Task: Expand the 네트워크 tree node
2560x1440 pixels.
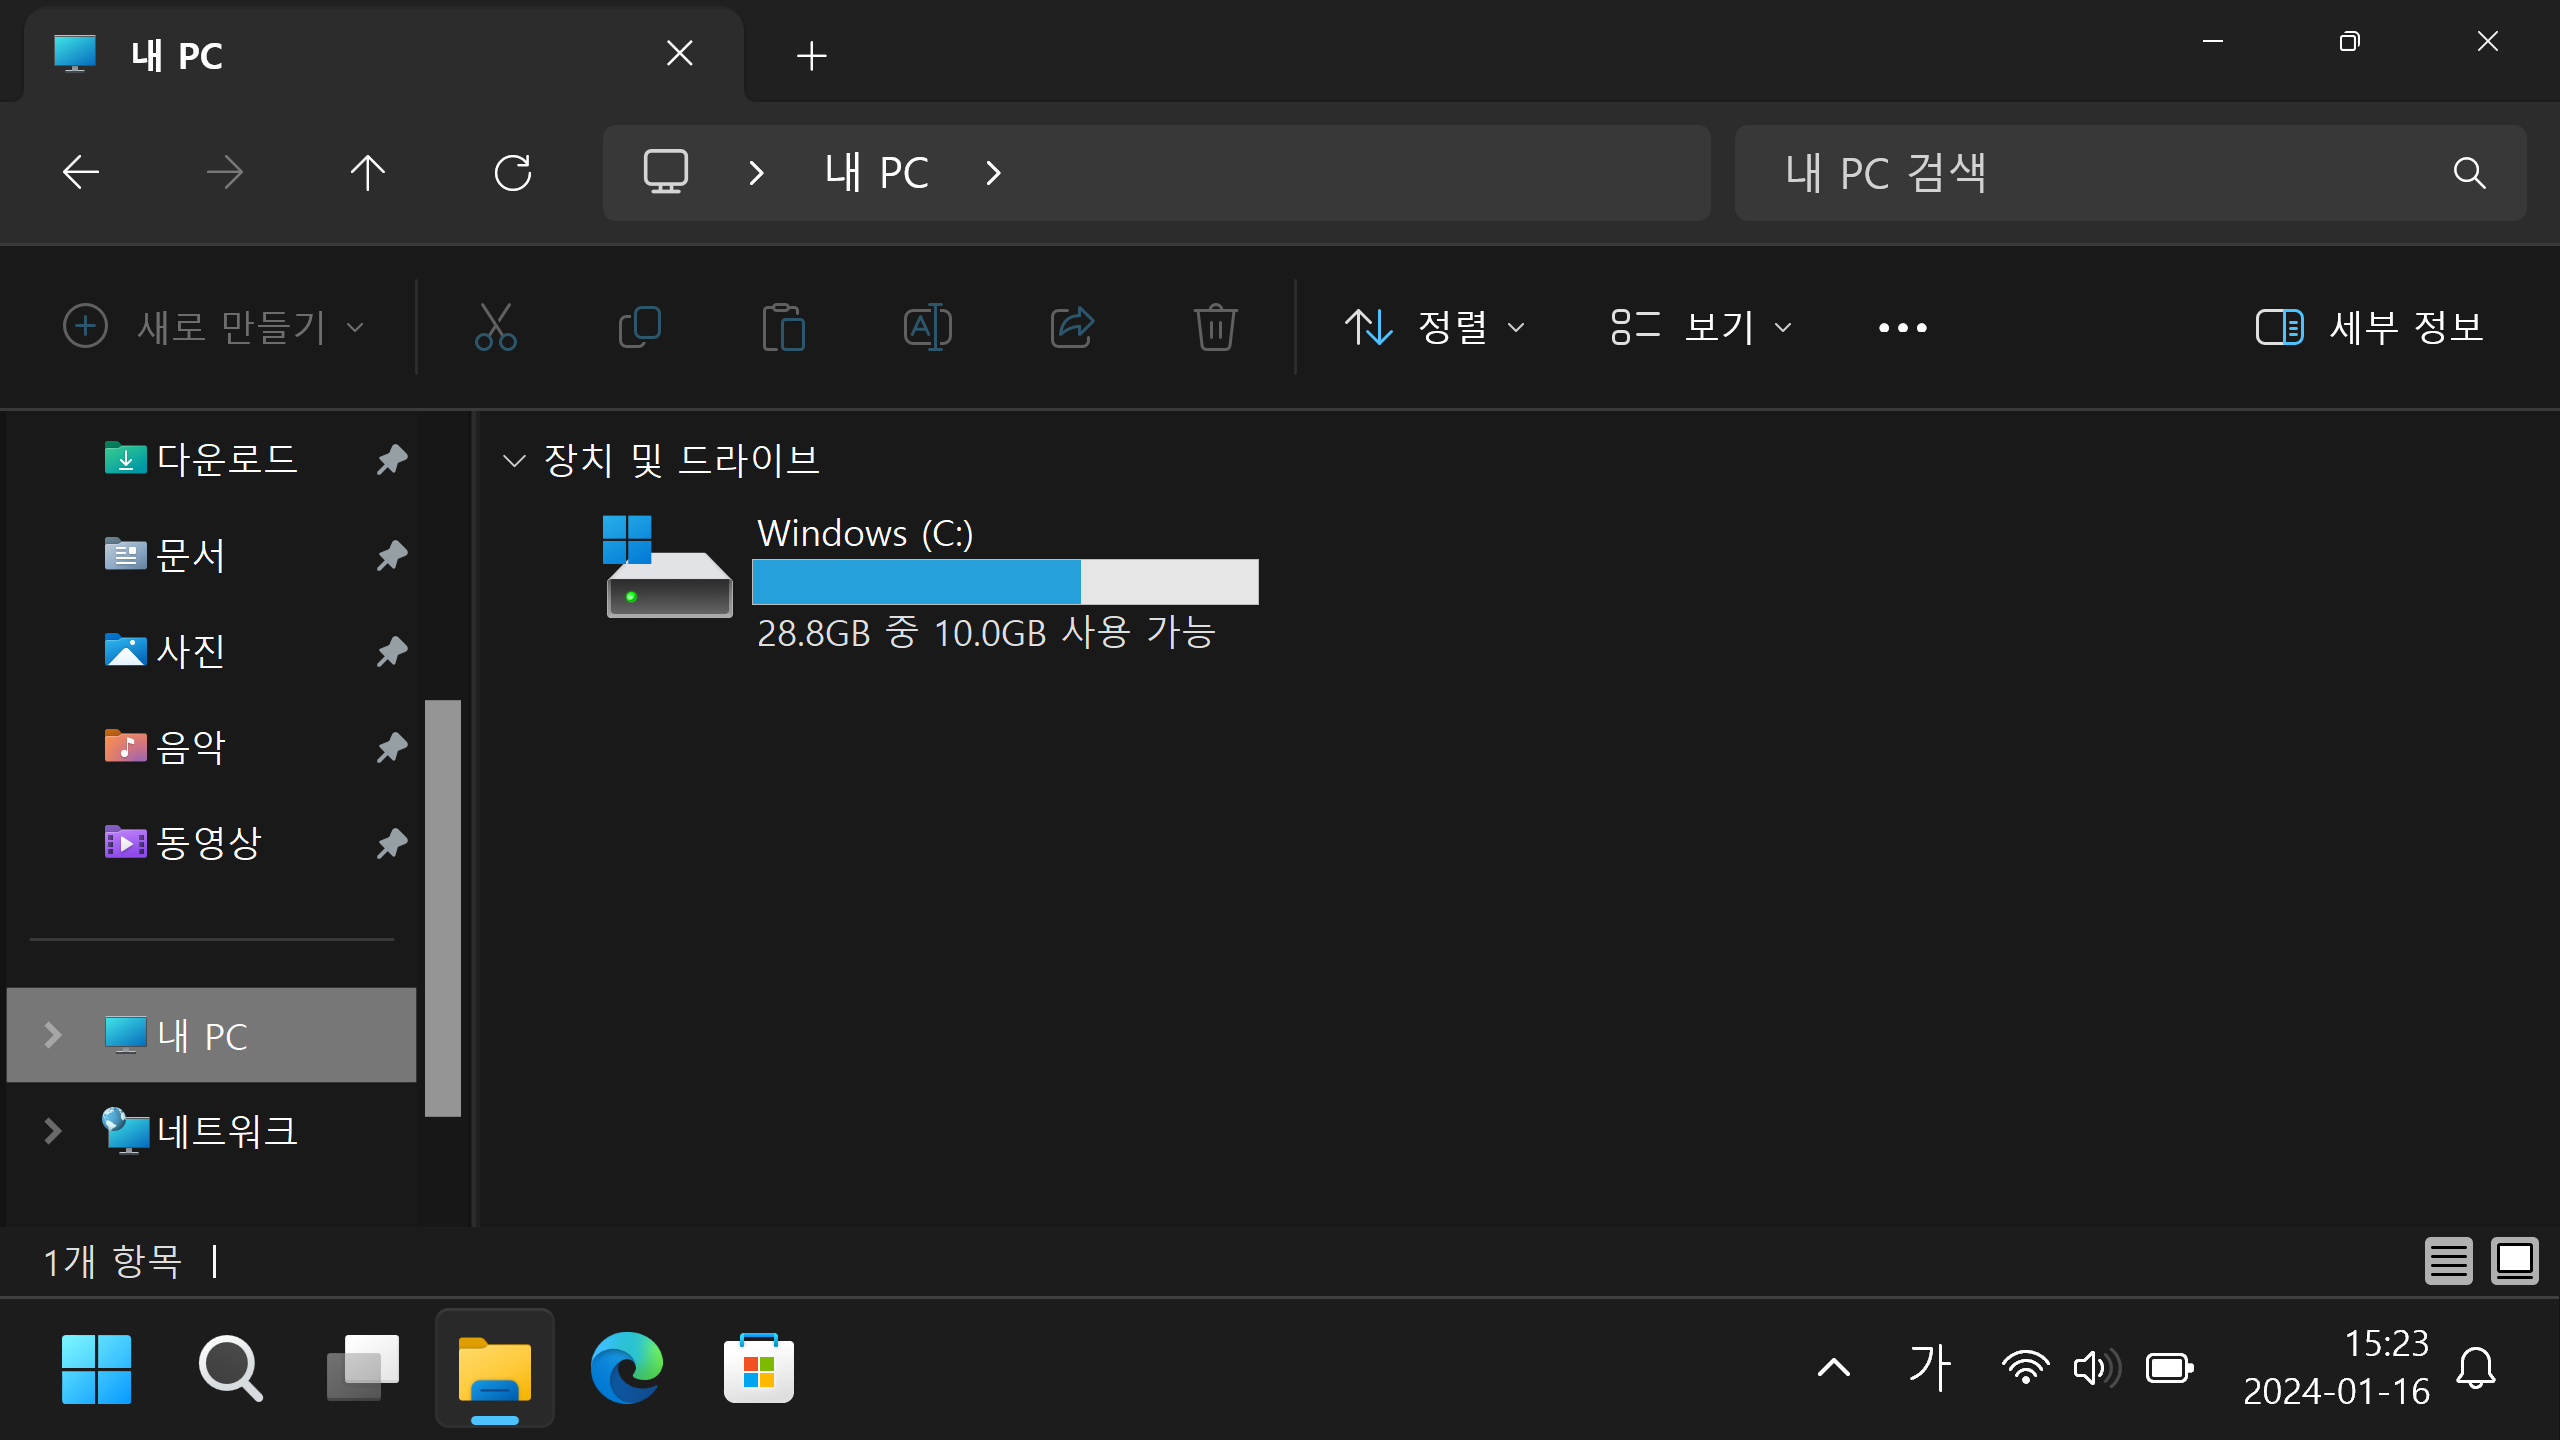Action: click(x=53, y=1131)
